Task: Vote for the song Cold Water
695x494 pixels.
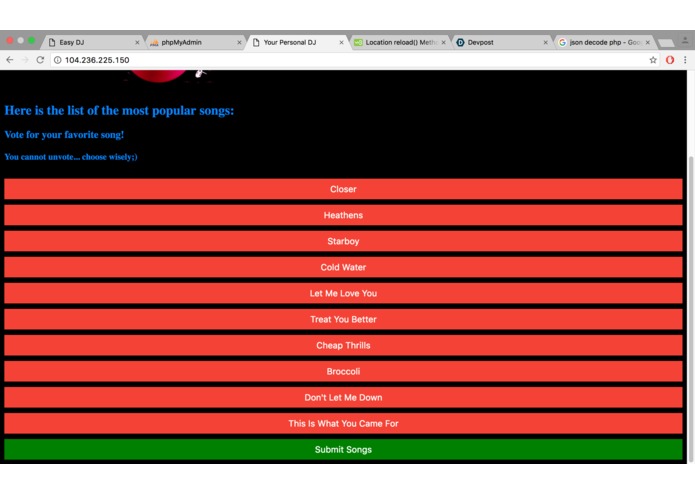Action: pos(343,267)
